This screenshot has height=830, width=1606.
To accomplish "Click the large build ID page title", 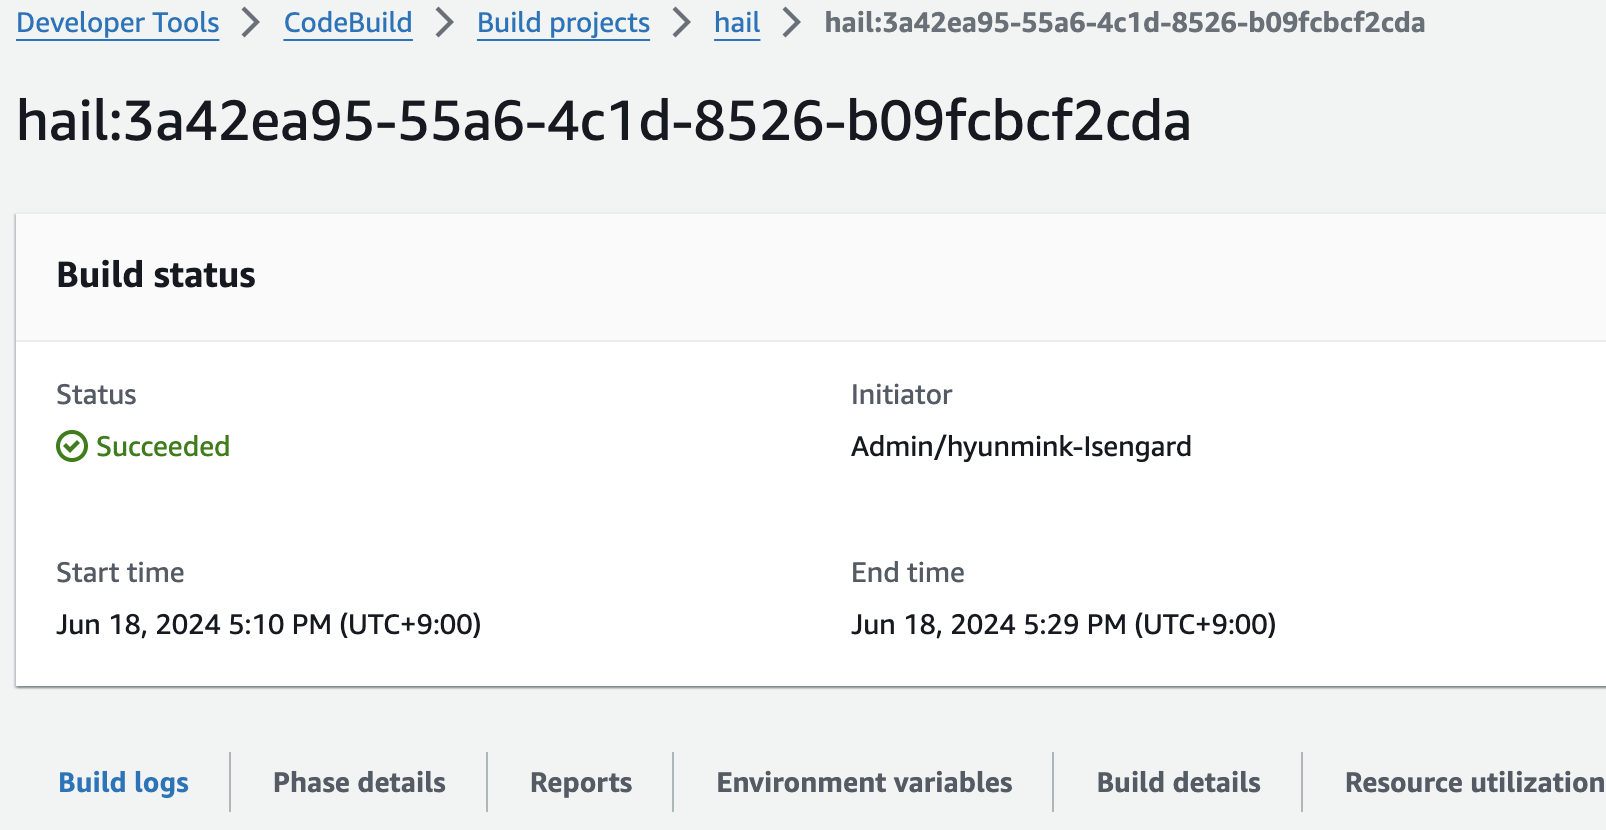I will [604, 121].
